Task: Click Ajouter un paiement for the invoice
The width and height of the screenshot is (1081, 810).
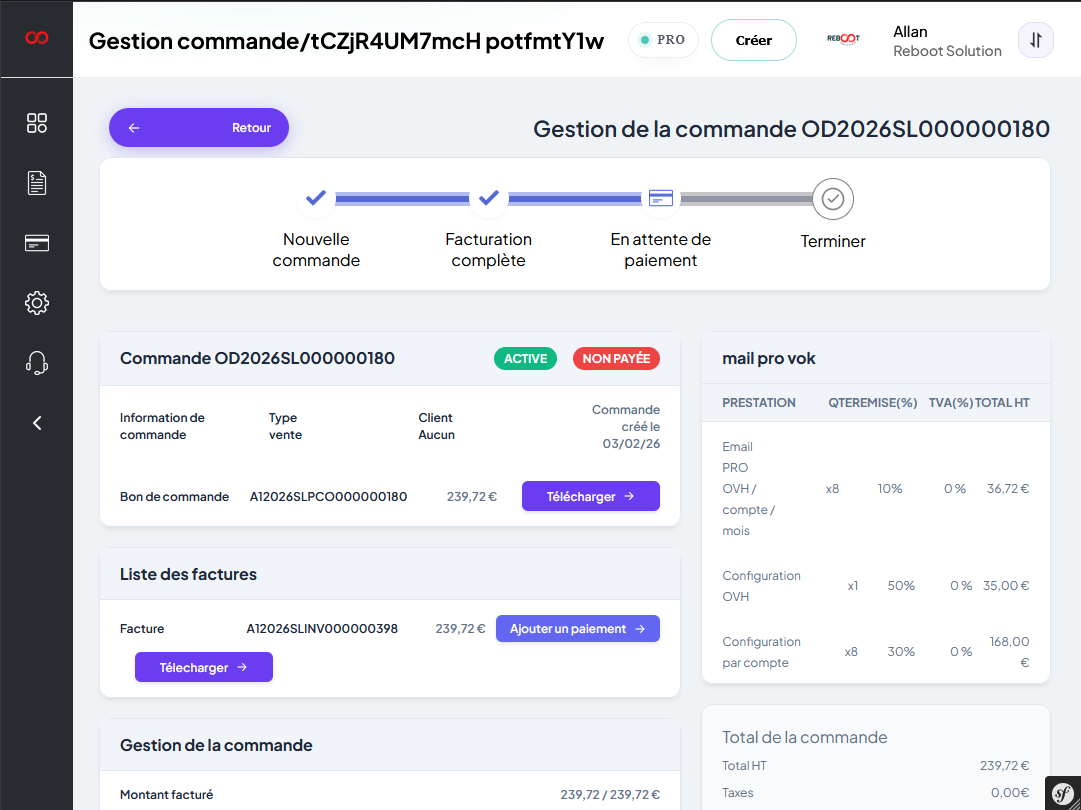Action: pos(577,629)
